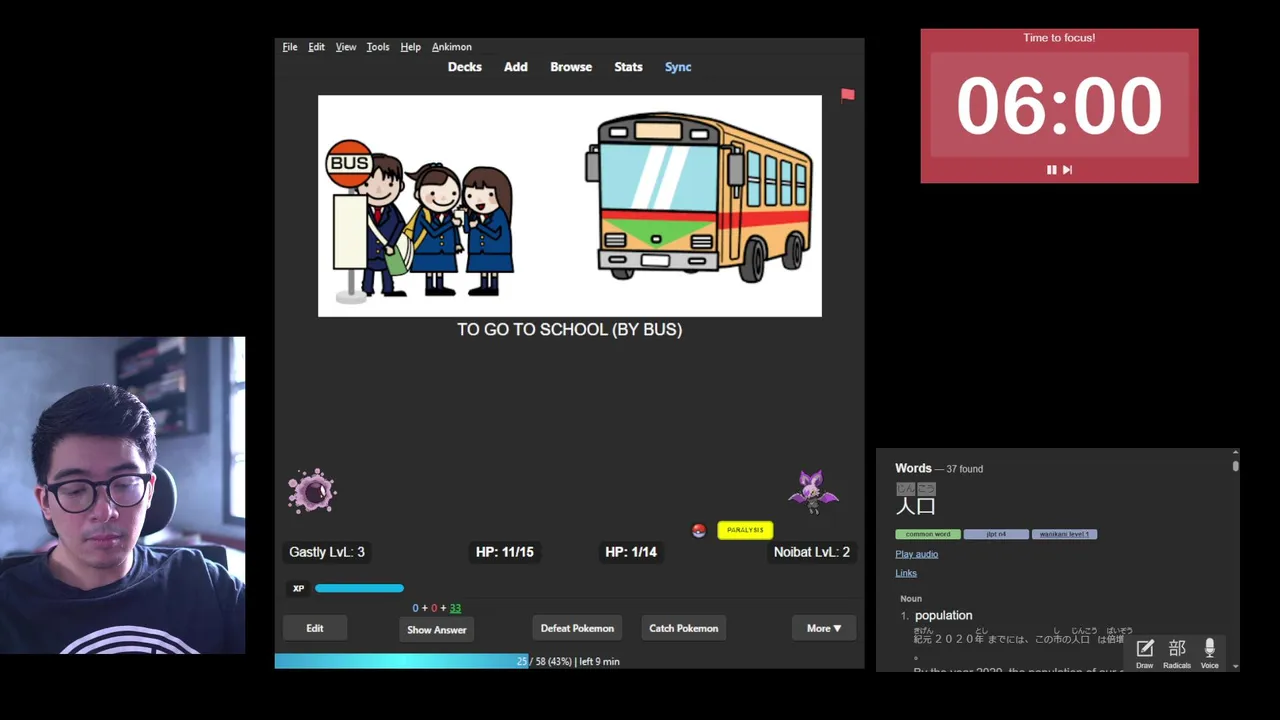The width and height of the screenshot is (1280, 720).
Task: Open the Draw input tool
Action: click(1145, 654)
